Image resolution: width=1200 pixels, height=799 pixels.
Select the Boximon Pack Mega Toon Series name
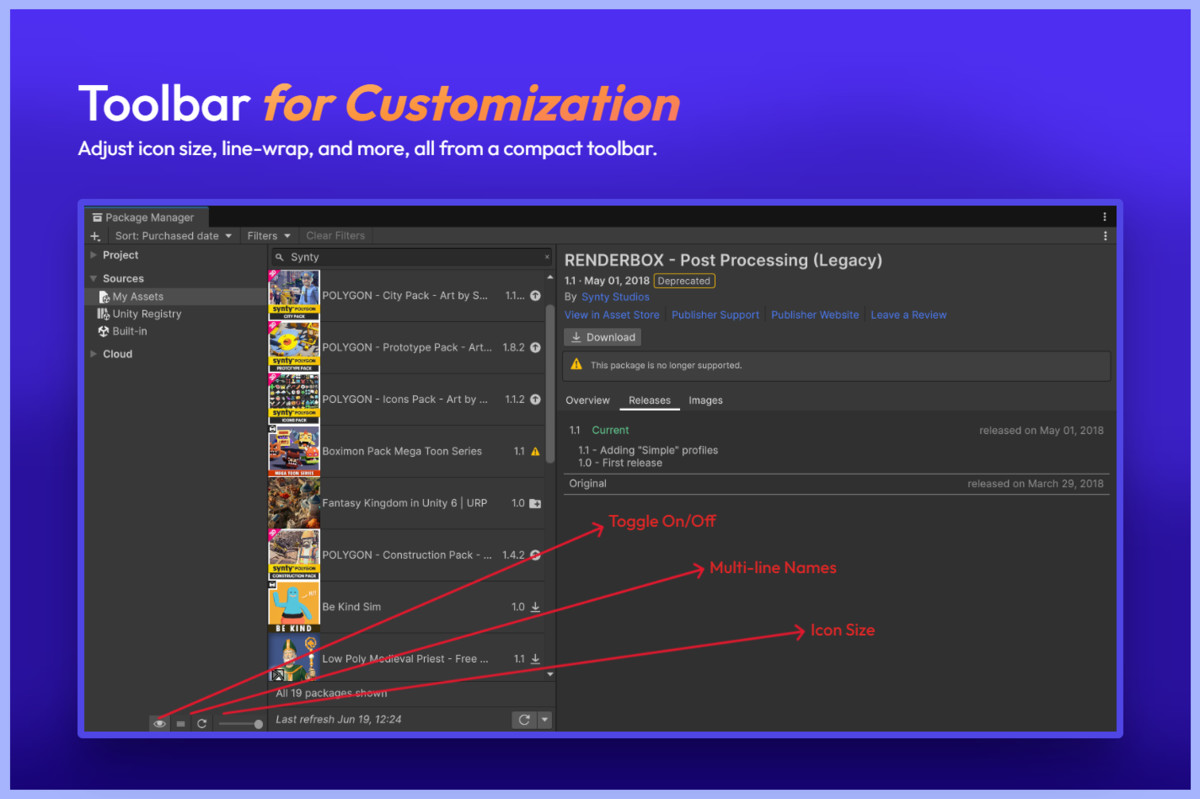[402, 451]
